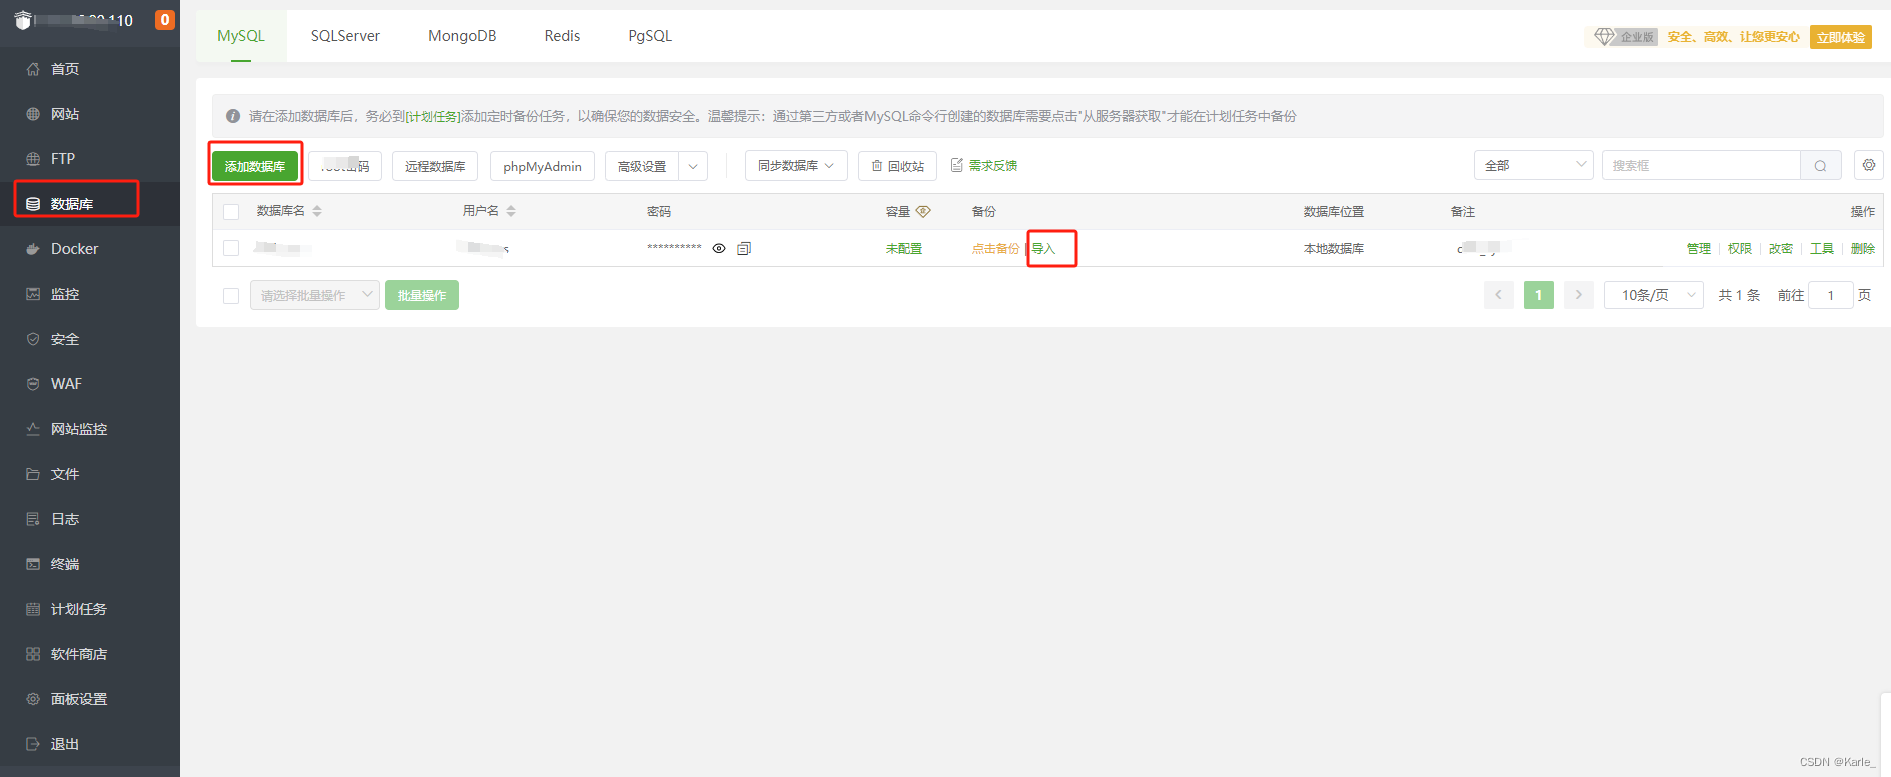Image resolution: width=1891 pixels, height=777 pixels.
Task: Open the table column settings gear
Action: pyautogui.click(x=1869, y=165)
